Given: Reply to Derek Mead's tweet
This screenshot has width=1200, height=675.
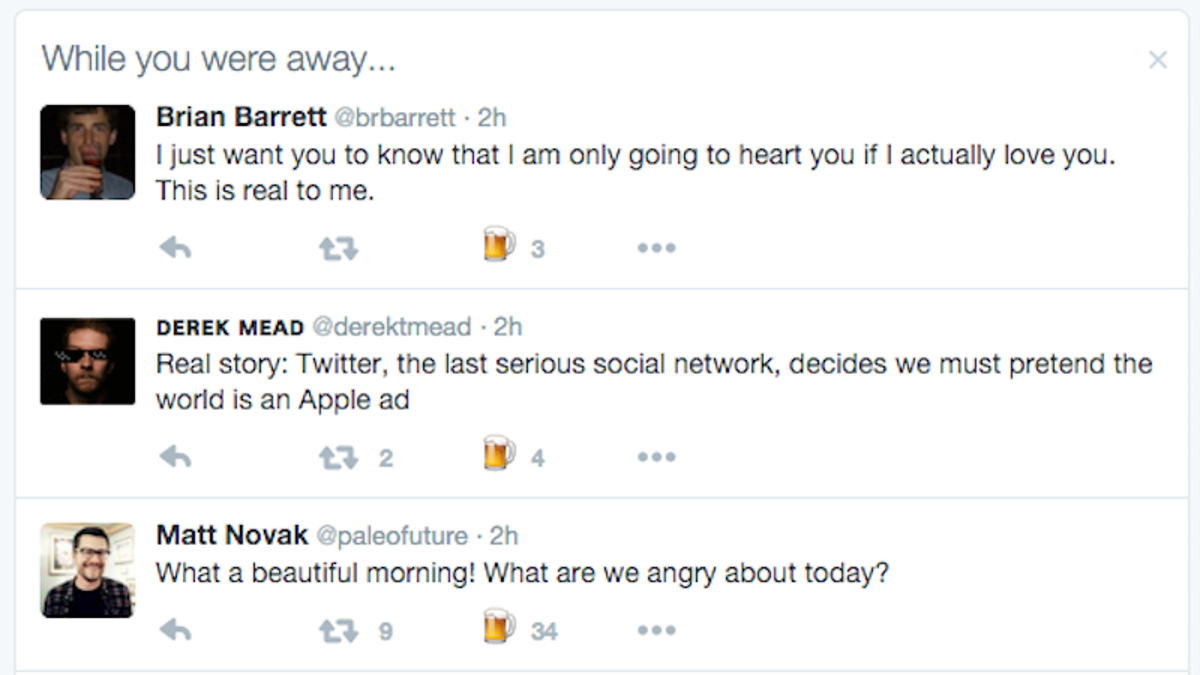Looking at the screenshot, I should 176,457.
